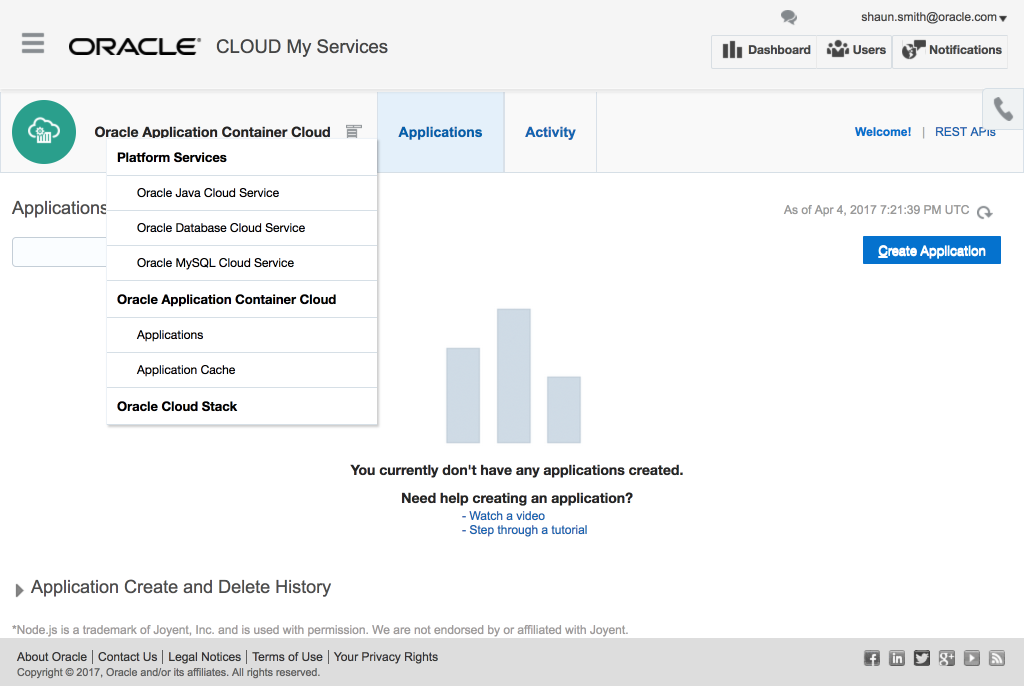1024x690 pixels.
Task: Click Oracle Application Container Cloud menu header
Action: pyautogui.click(x=242, y=300)
